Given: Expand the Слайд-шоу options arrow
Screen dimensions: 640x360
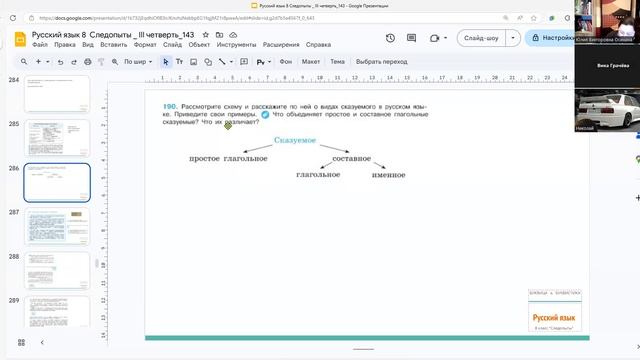Looking at the screenshot, I should coord(513,38).
